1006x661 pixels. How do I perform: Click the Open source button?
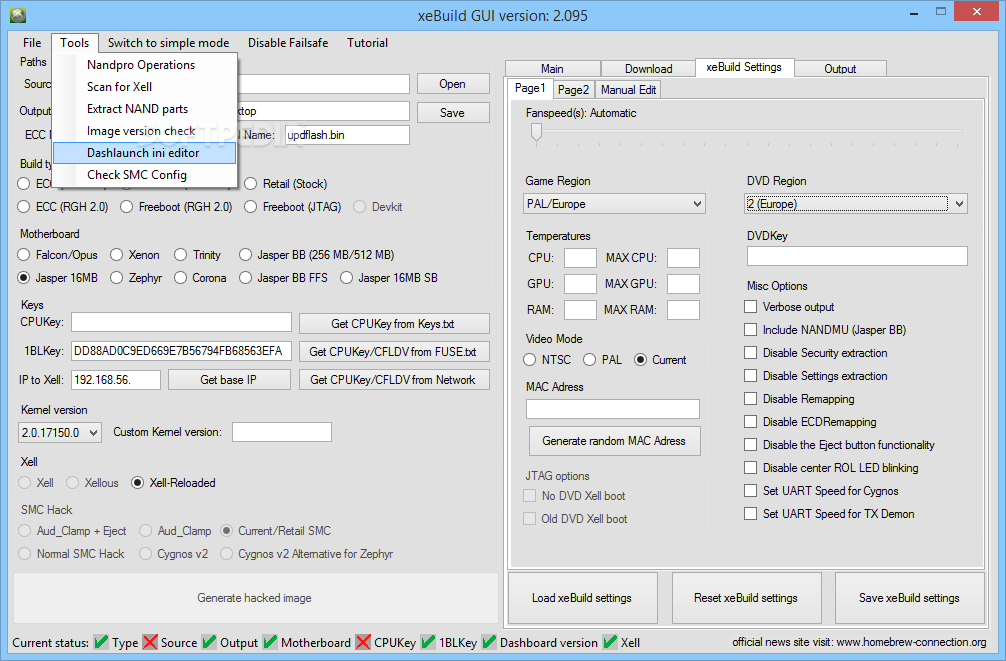point(453,84)
